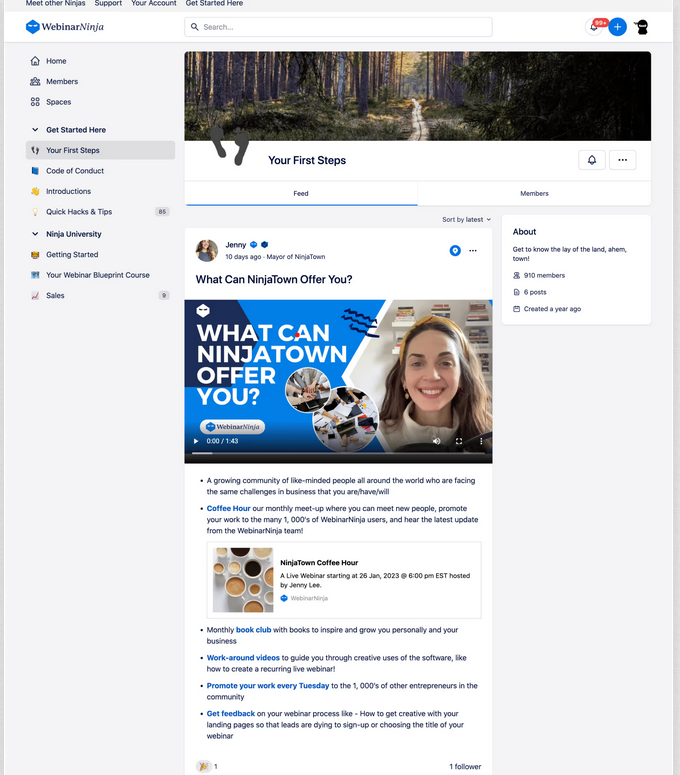Click the Getting Started emoji icon
The width and height of the screenshot is (680, 775).
click(35, 255)
